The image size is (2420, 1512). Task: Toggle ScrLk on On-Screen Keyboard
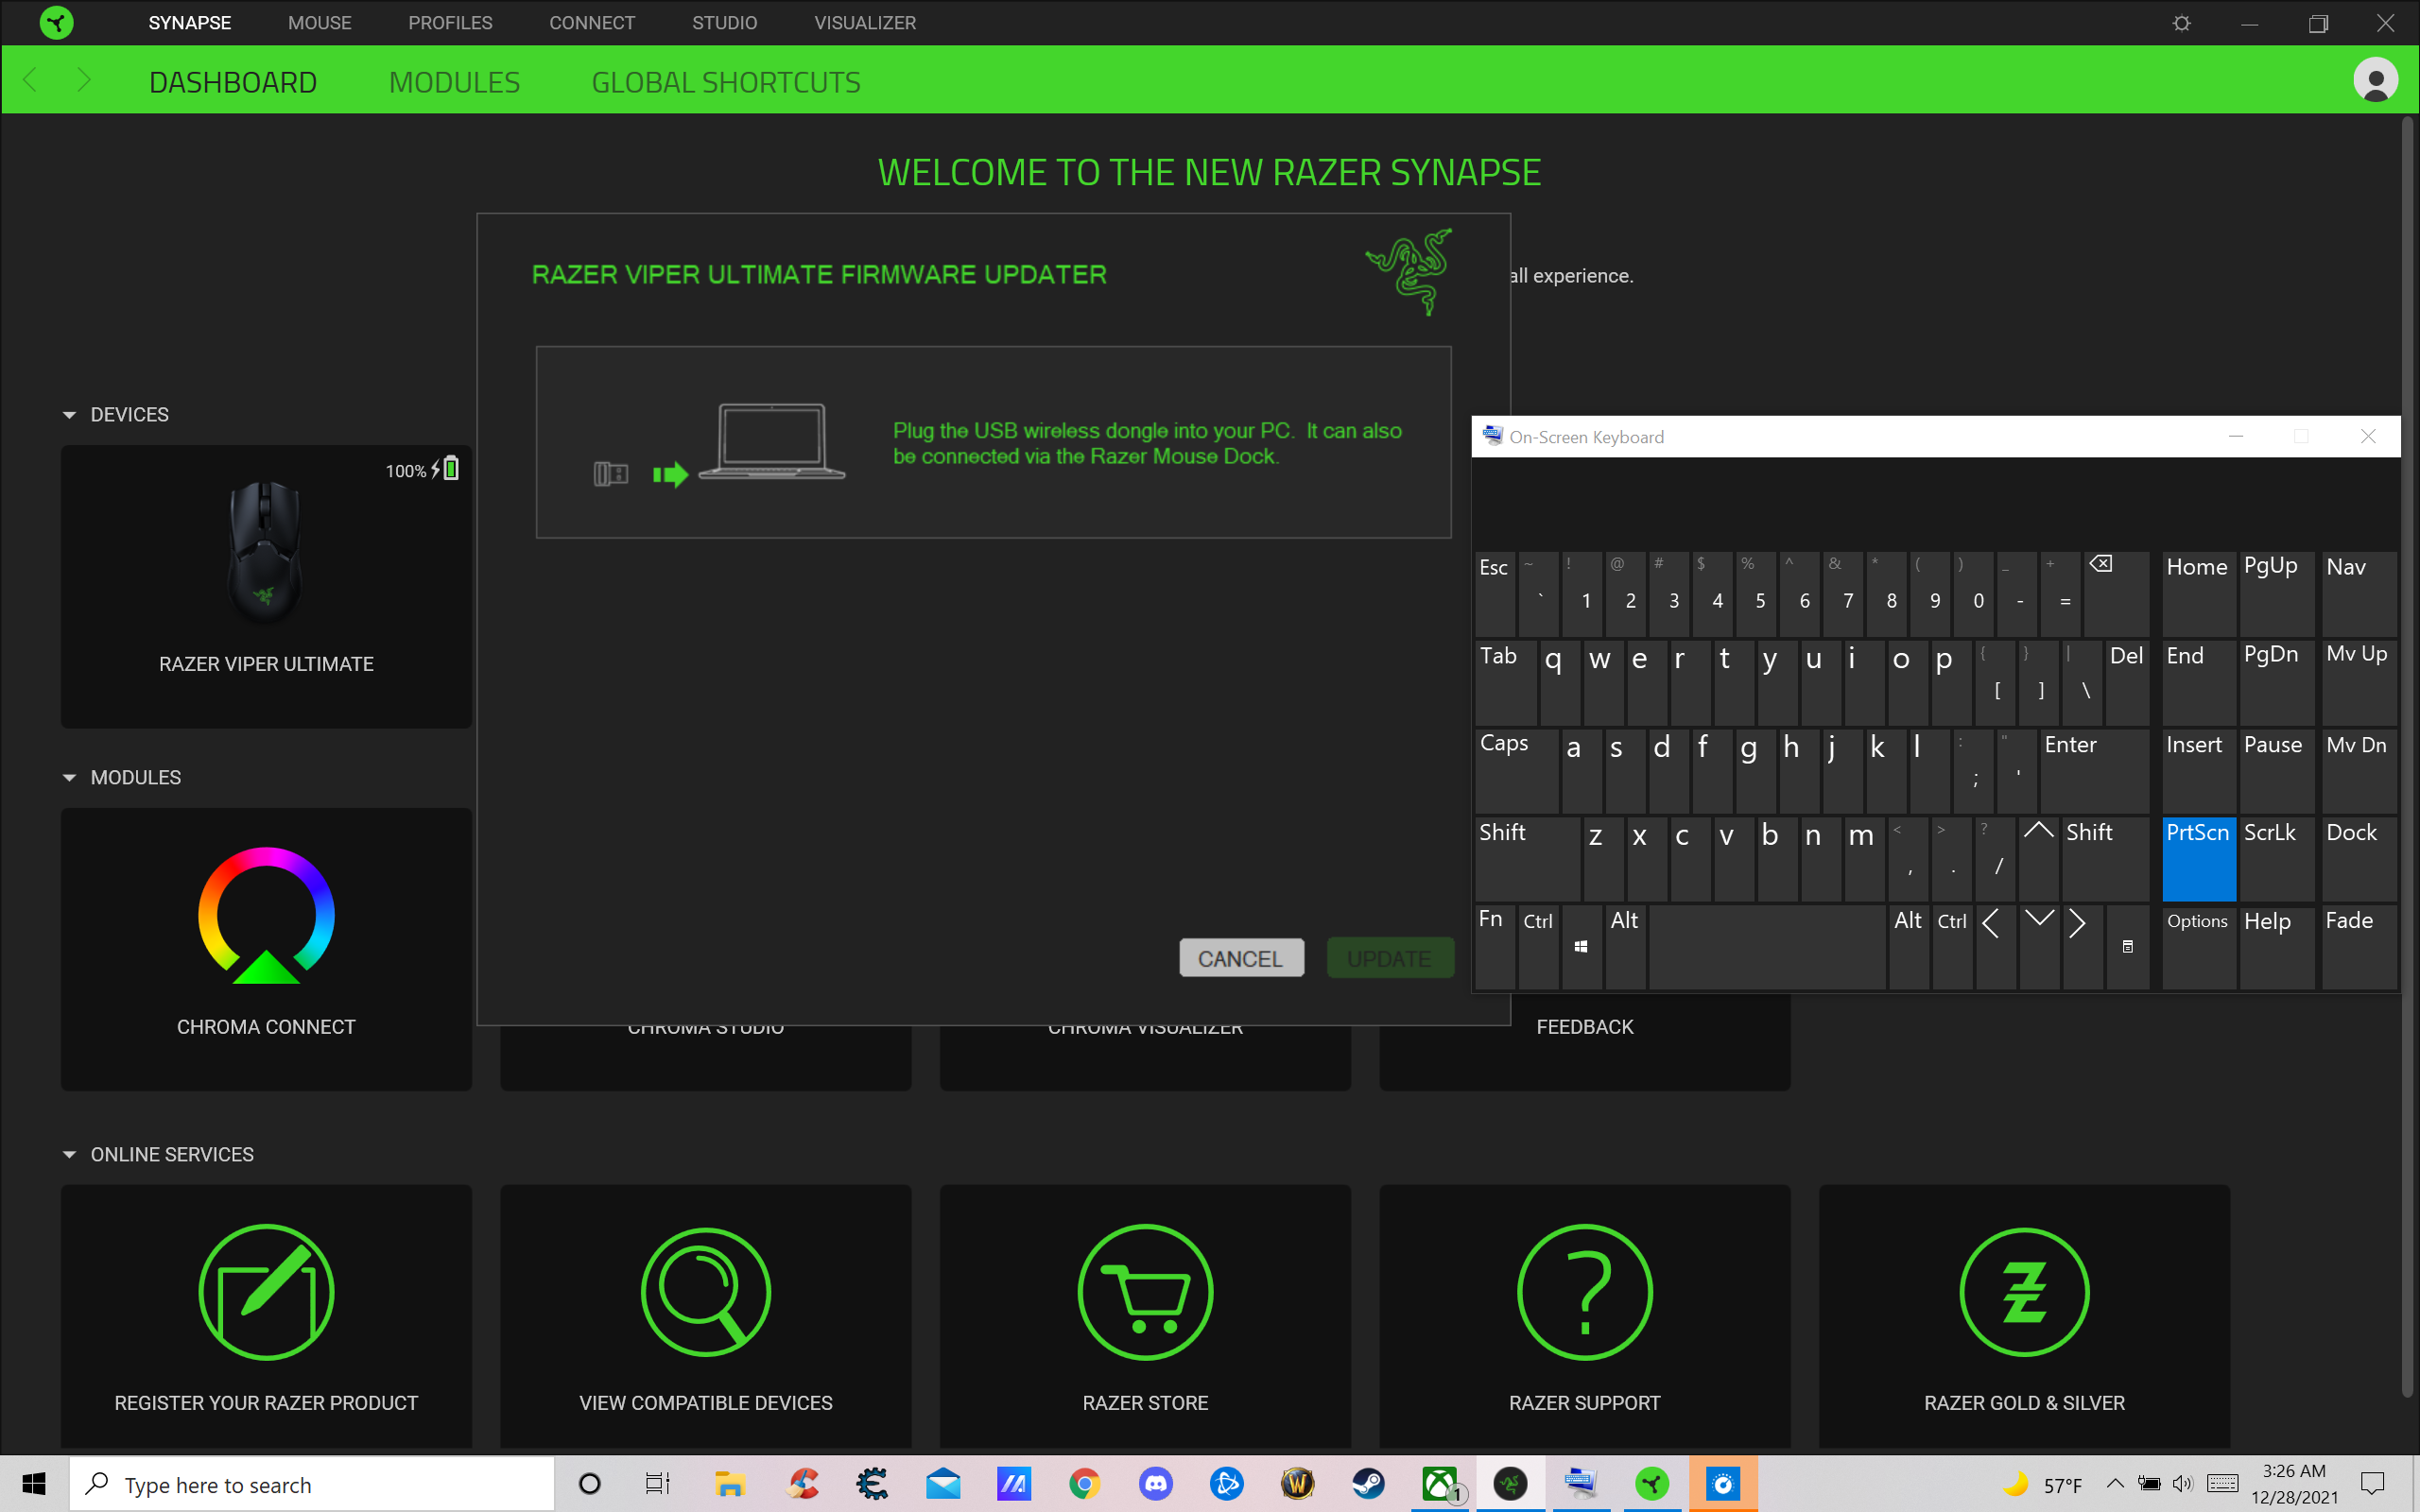(x=2276, y=858)
